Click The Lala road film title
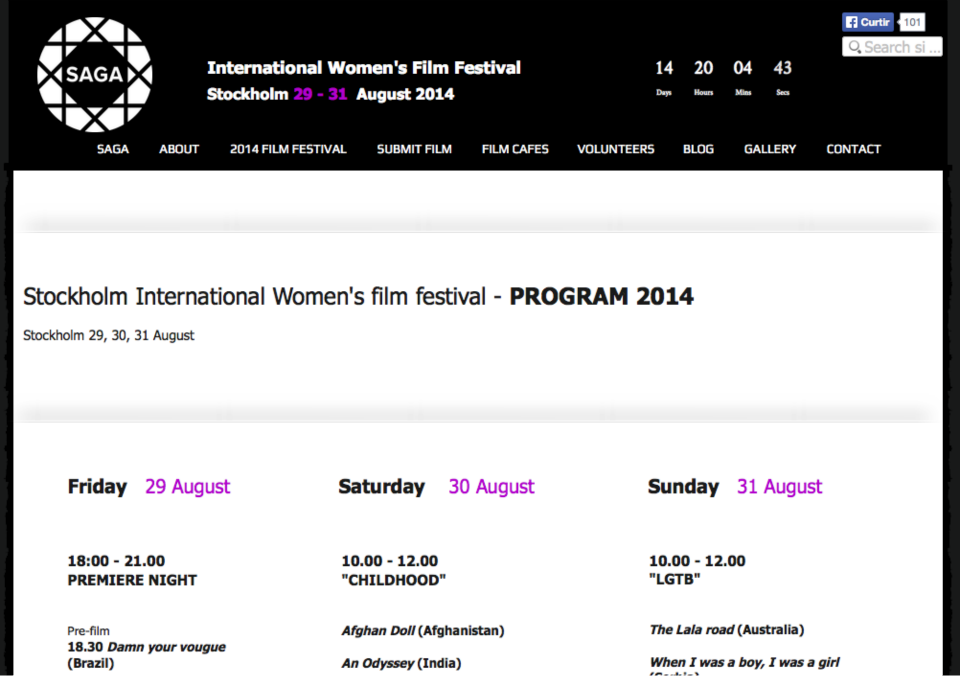Screen dimensions: 960x676 [692, 629]
